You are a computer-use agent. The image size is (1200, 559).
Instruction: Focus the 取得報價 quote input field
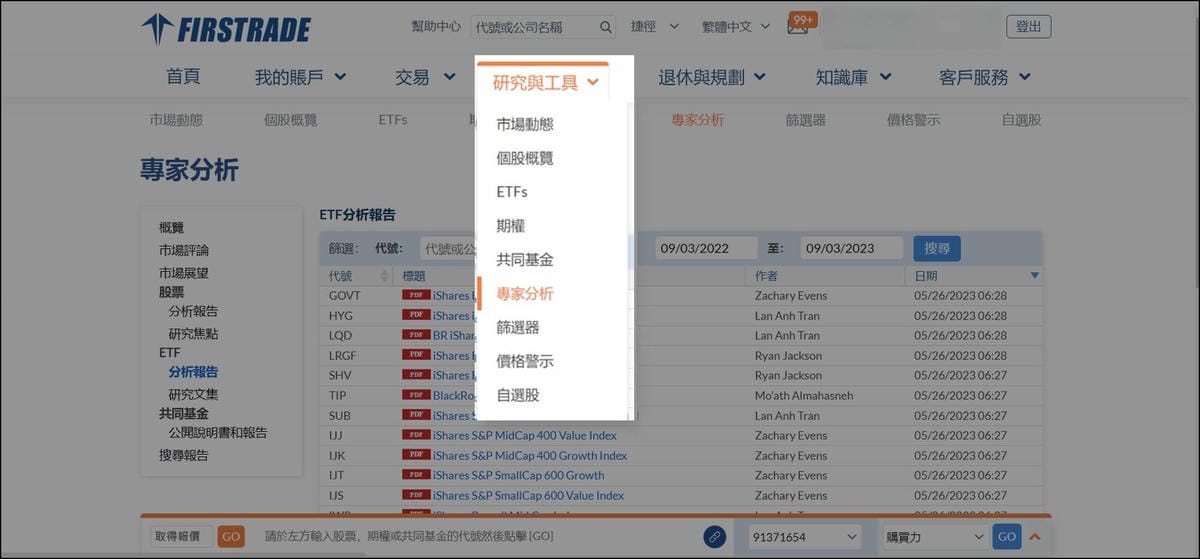click(x=182, y=537)
